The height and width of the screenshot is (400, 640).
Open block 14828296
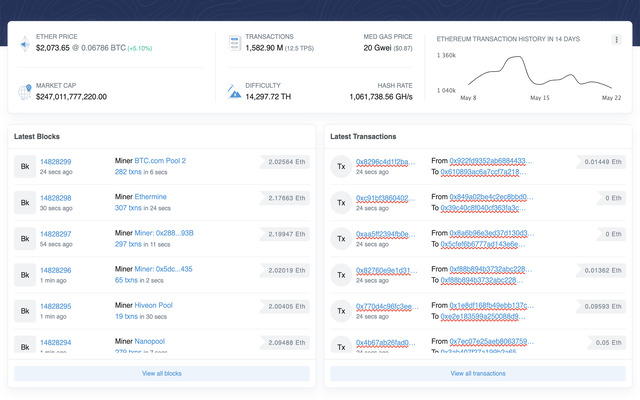coord(56,270)
